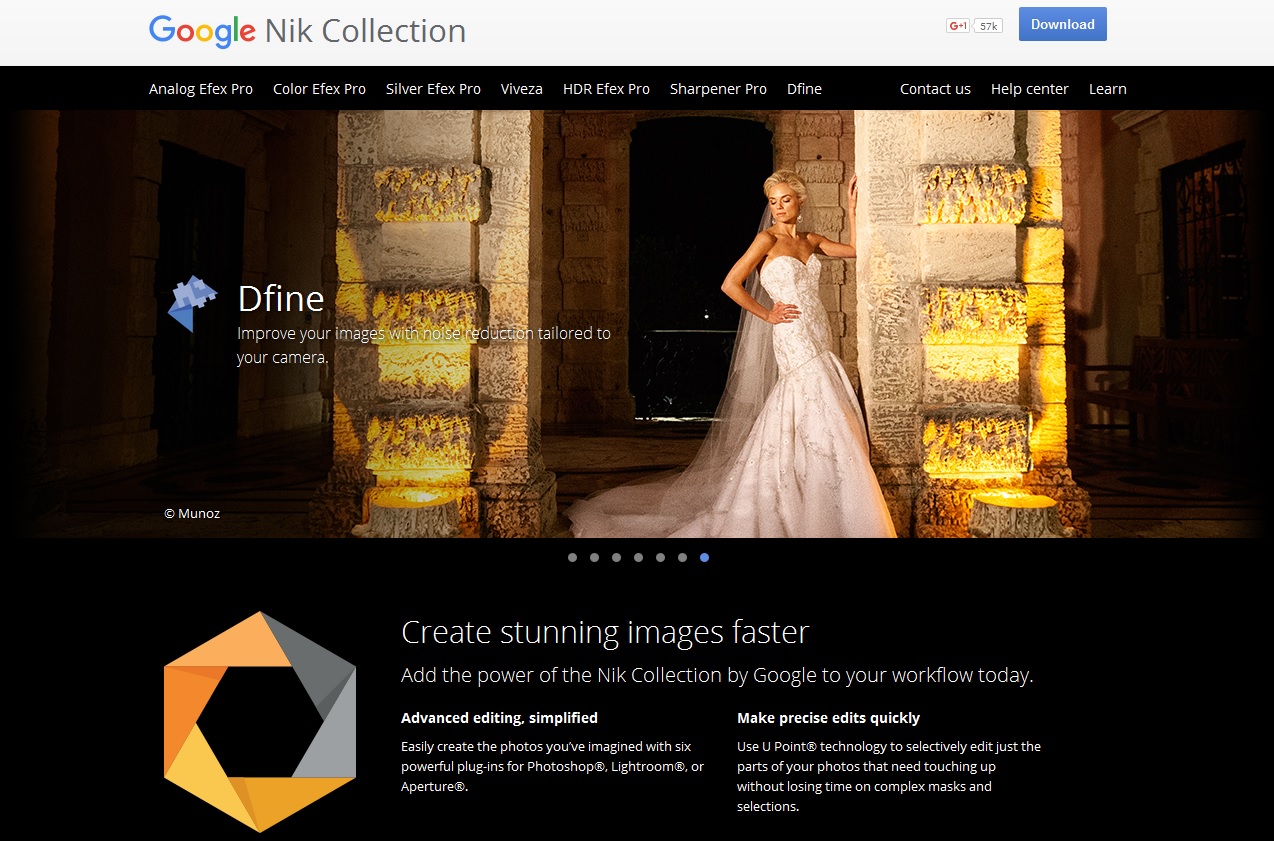Click the active blue seventh carousel dot

click(704, 558)
